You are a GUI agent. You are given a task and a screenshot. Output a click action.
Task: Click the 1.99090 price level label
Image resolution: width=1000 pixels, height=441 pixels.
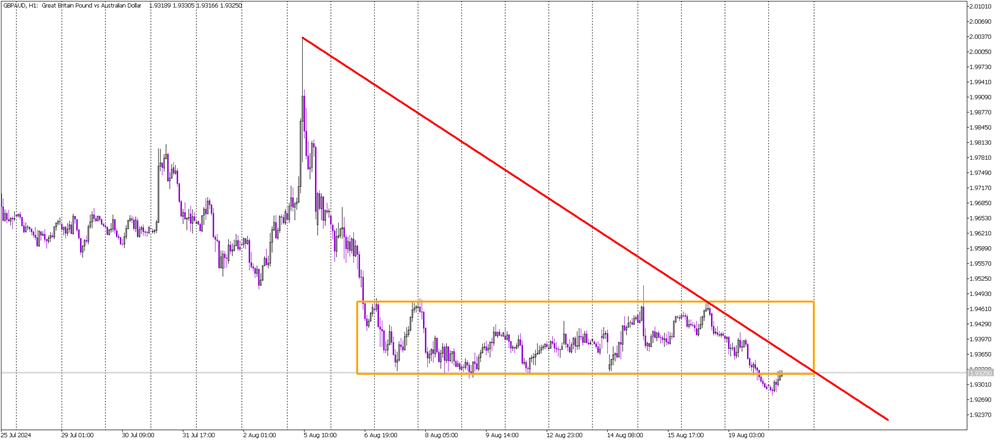982,98
